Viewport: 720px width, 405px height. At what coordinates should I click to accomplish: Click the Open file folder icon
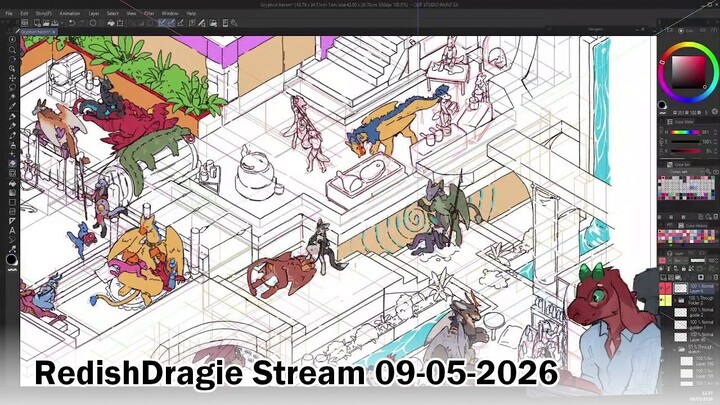coord(46,23)
